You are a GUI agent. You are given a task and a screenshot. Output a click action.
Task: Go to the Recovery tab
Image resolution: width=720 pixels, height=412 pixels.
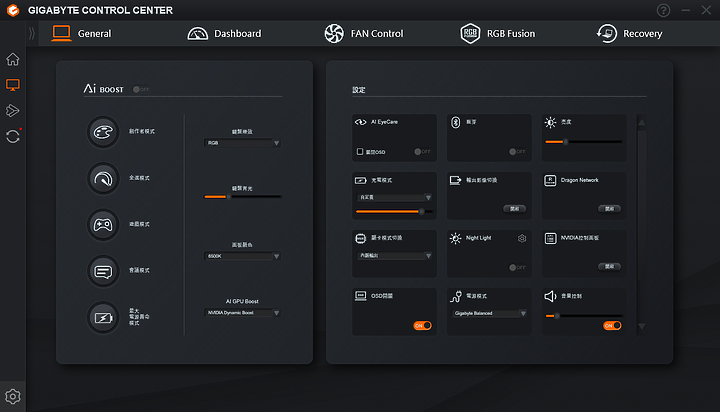point(630,34)
